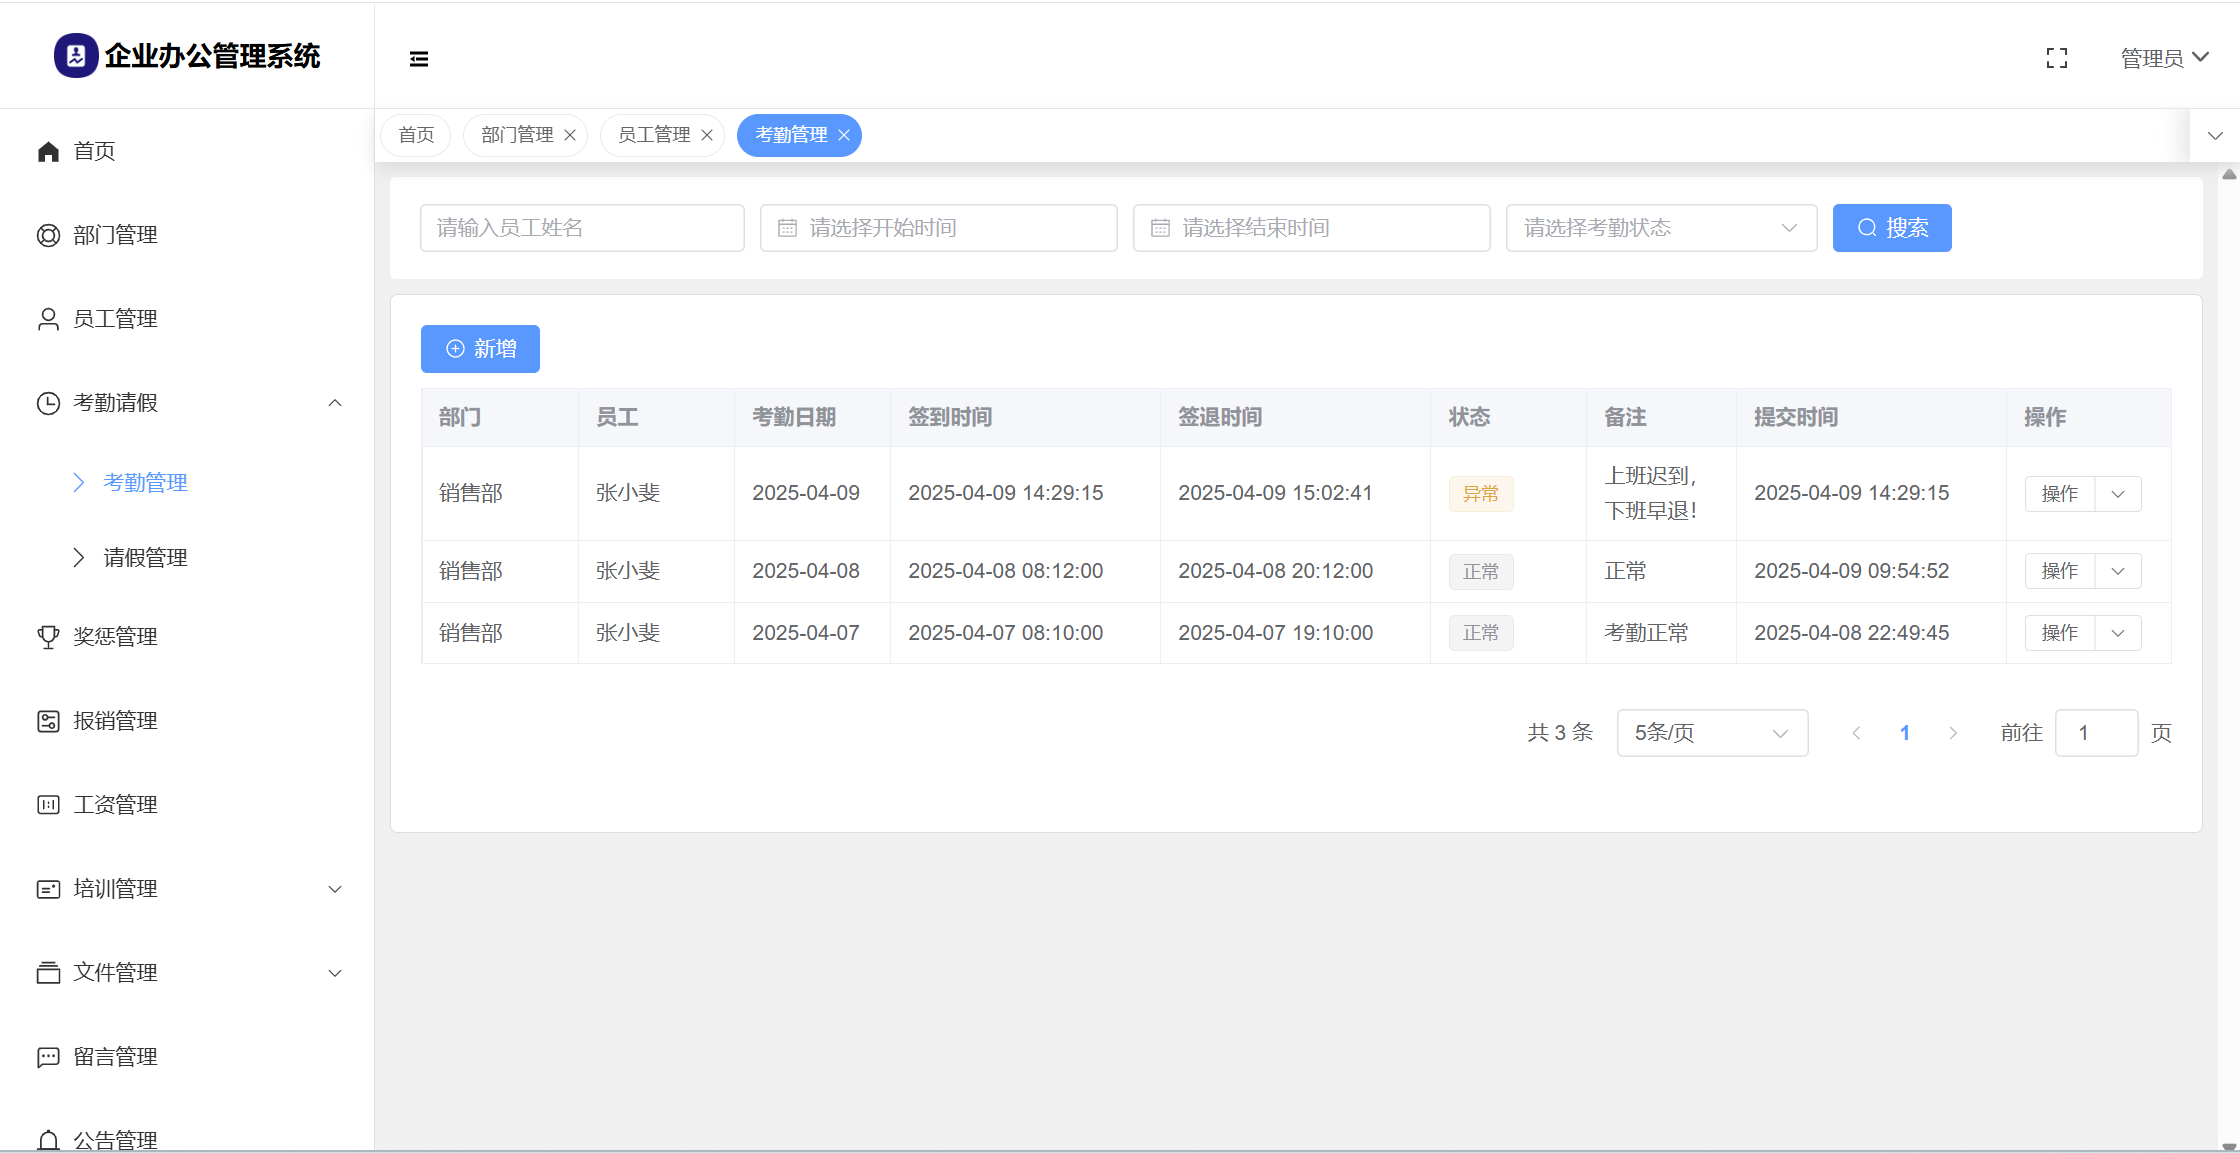Click the 工资管理 sidebar icon
This screenshot has width=2240, height=1153.
(x=48, y=805)
